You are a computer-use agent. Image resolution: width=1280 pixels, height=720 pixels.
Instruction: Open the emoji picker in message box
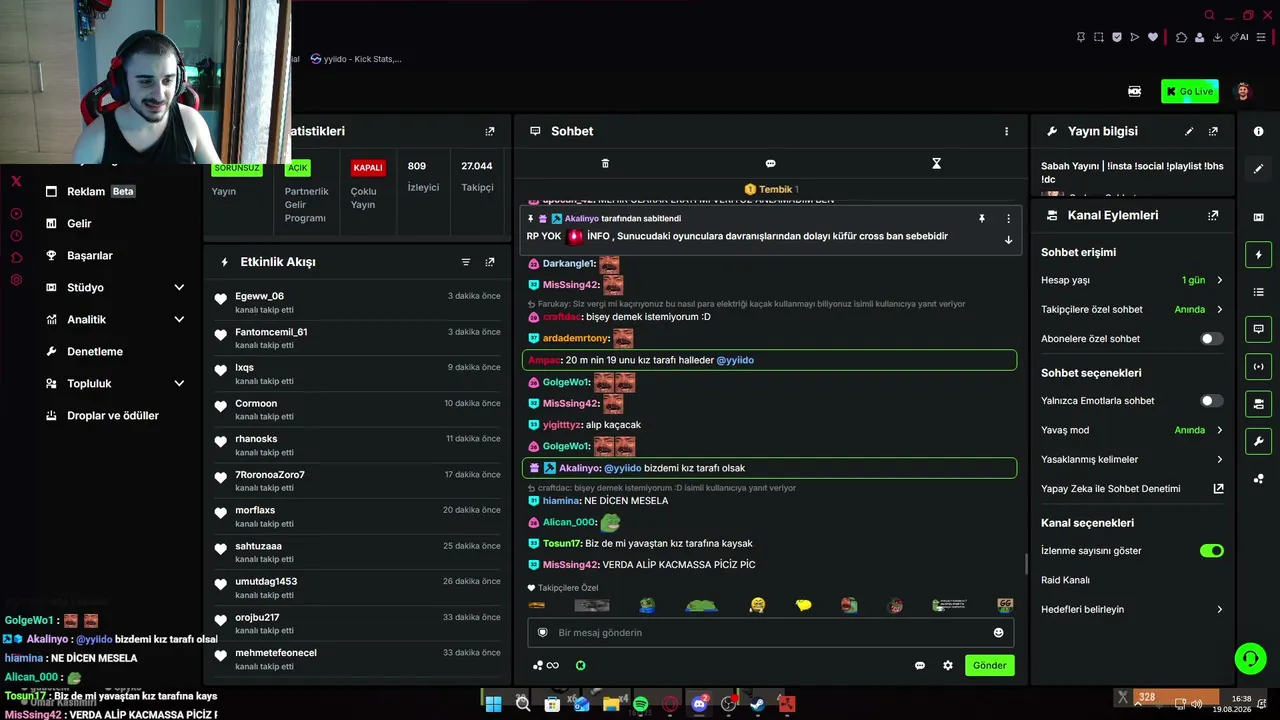pos(998,632)
